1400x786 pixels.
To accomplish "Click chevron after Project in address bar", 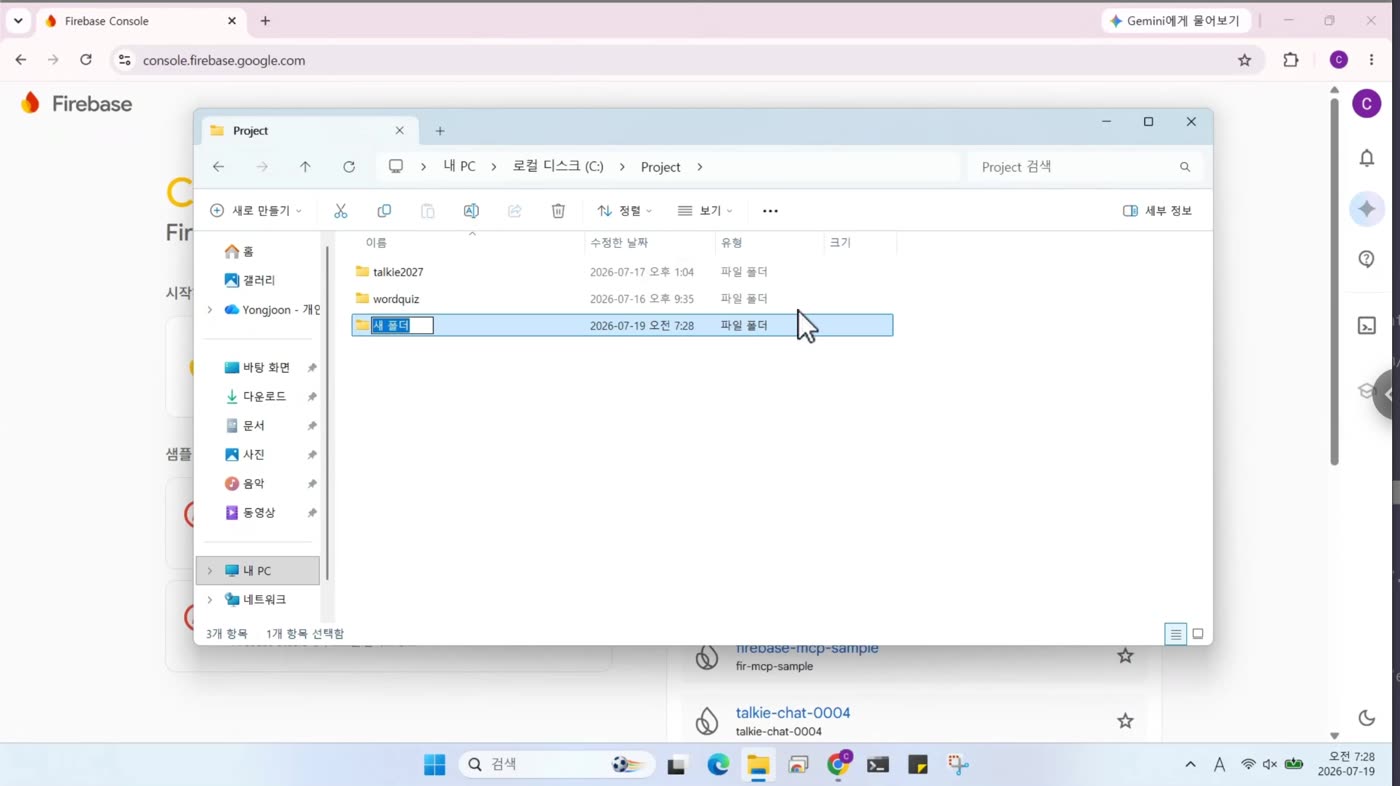I will click(x=699, y=167).
